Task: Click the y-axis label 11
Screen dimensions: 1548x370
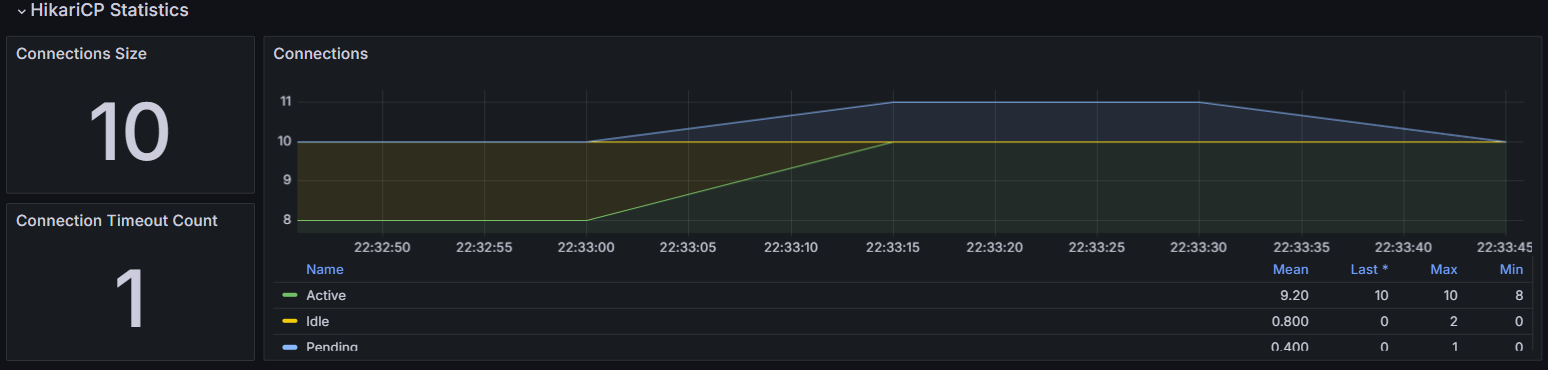Action: tap(285, 102)
